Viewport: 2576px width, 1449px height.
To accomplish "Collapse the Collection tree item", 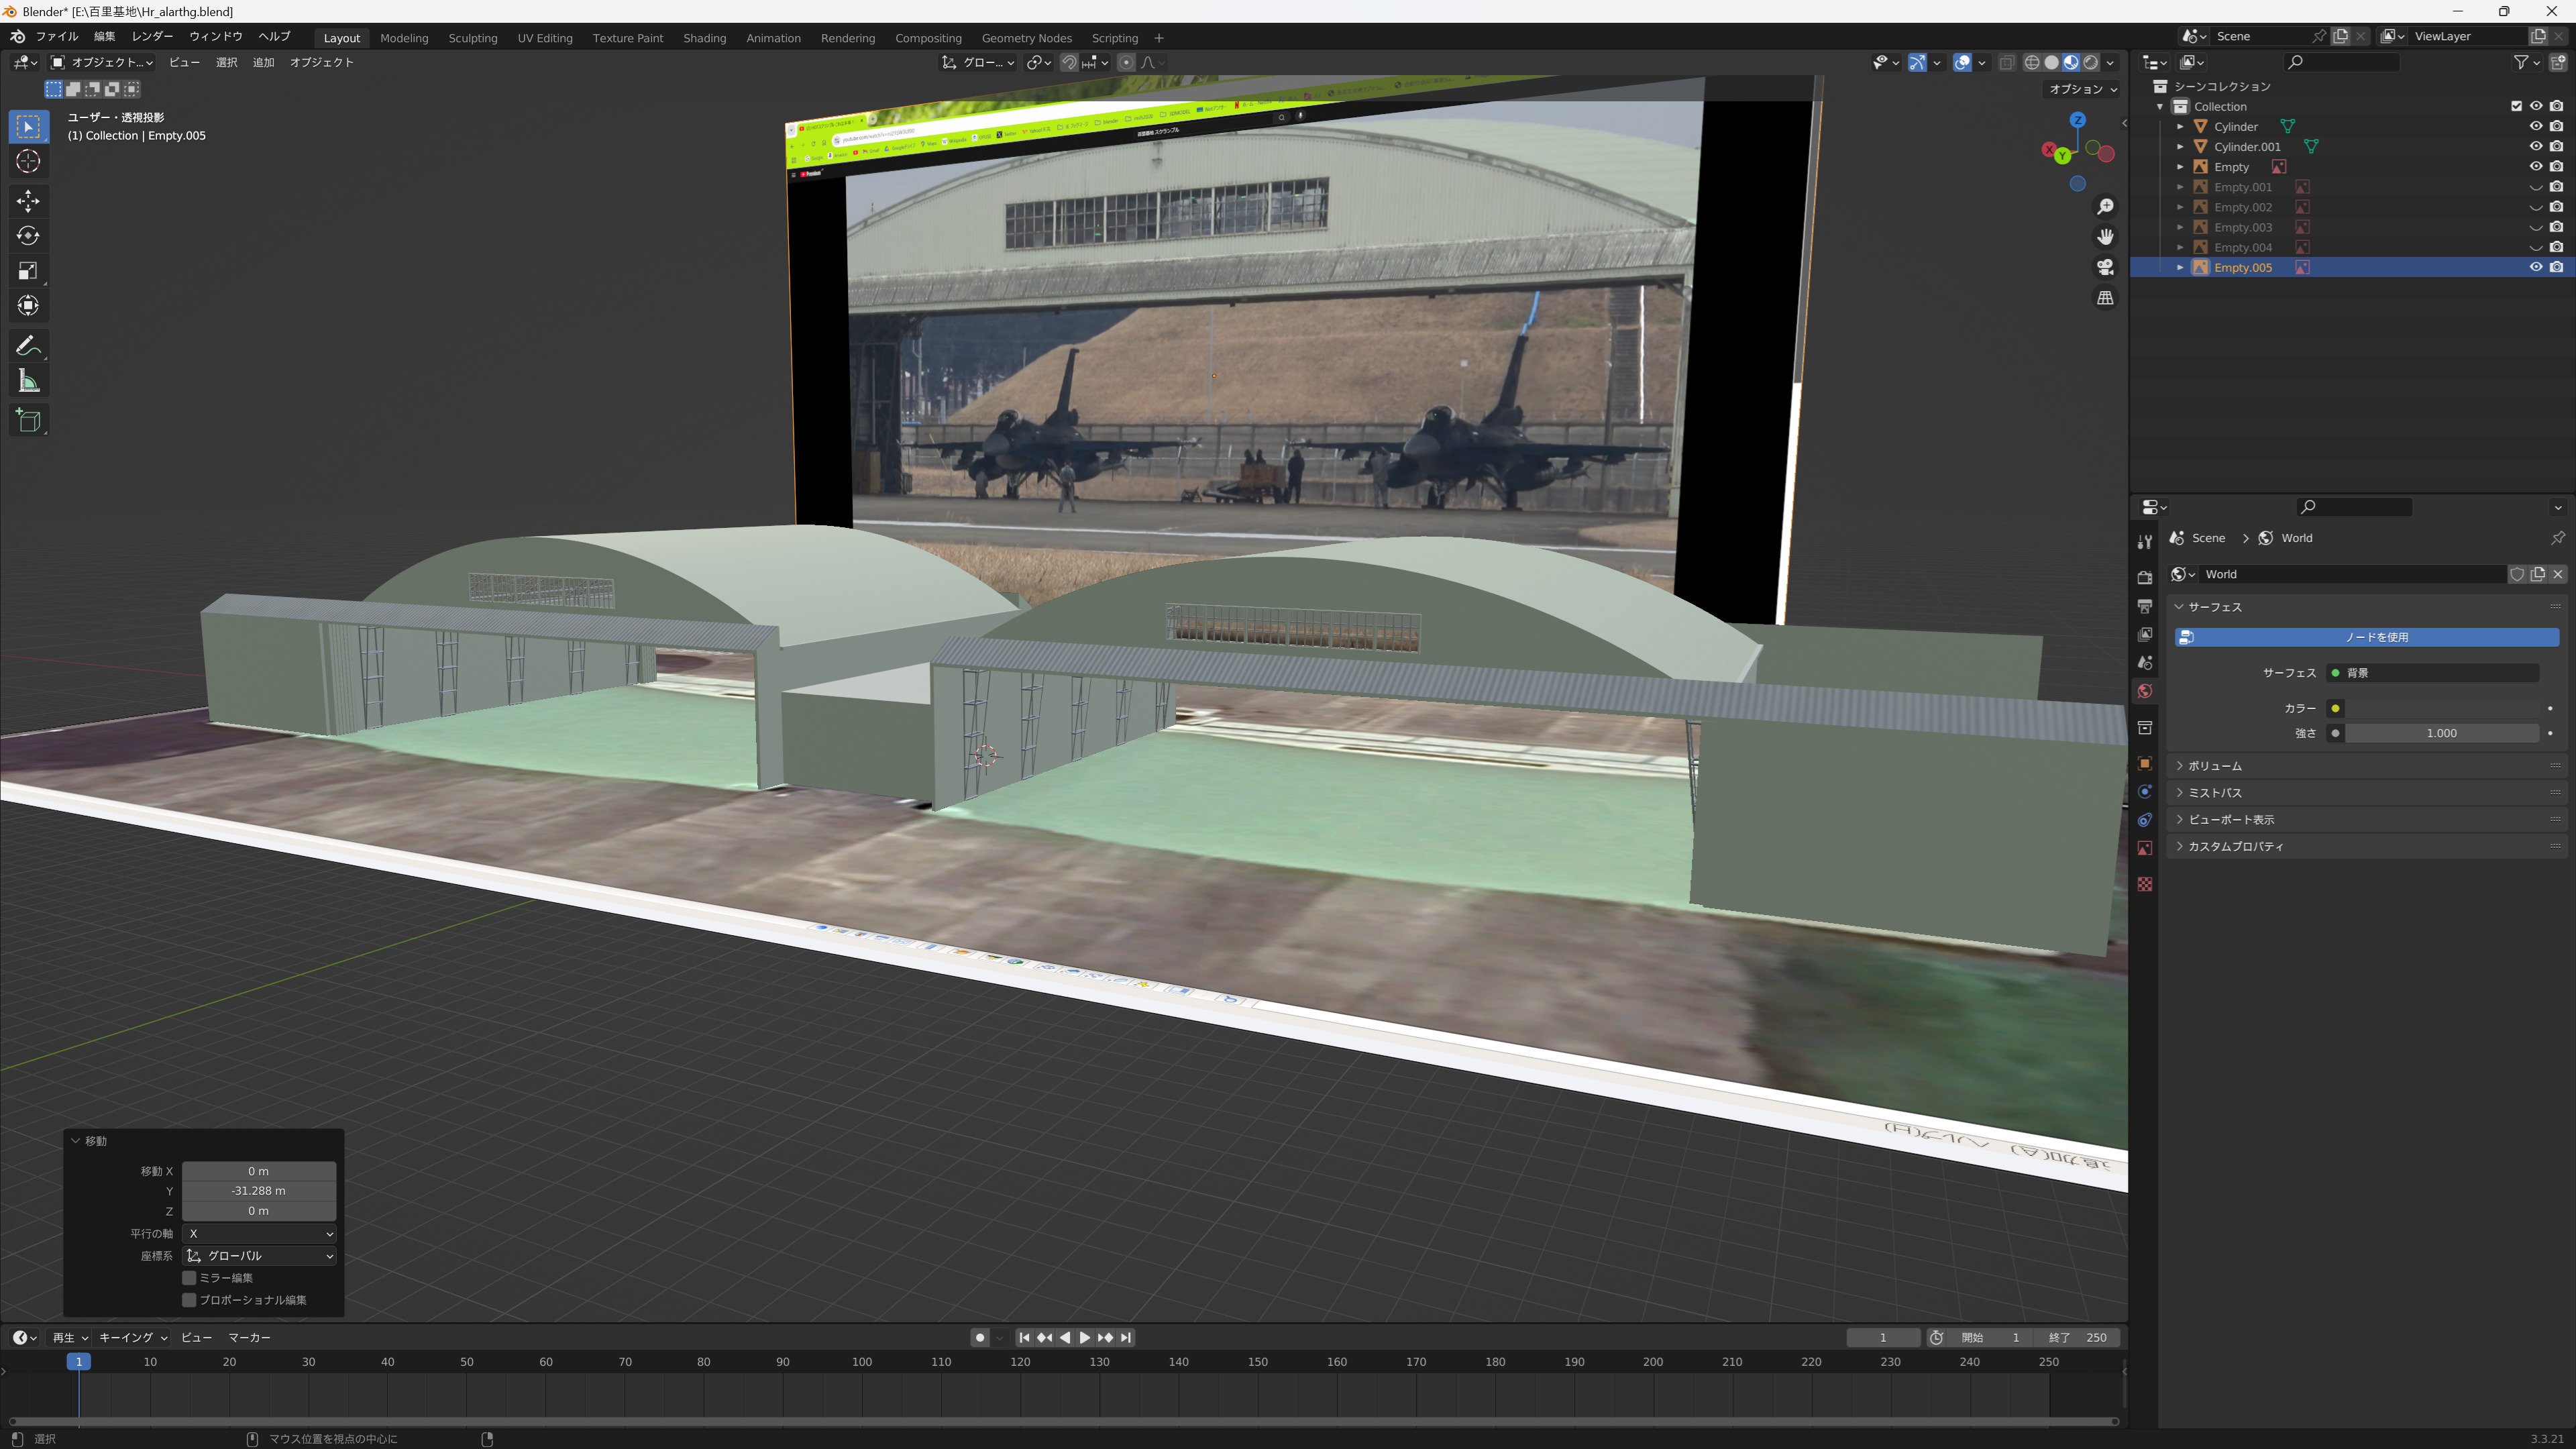I will click(x=2160, y=106).
